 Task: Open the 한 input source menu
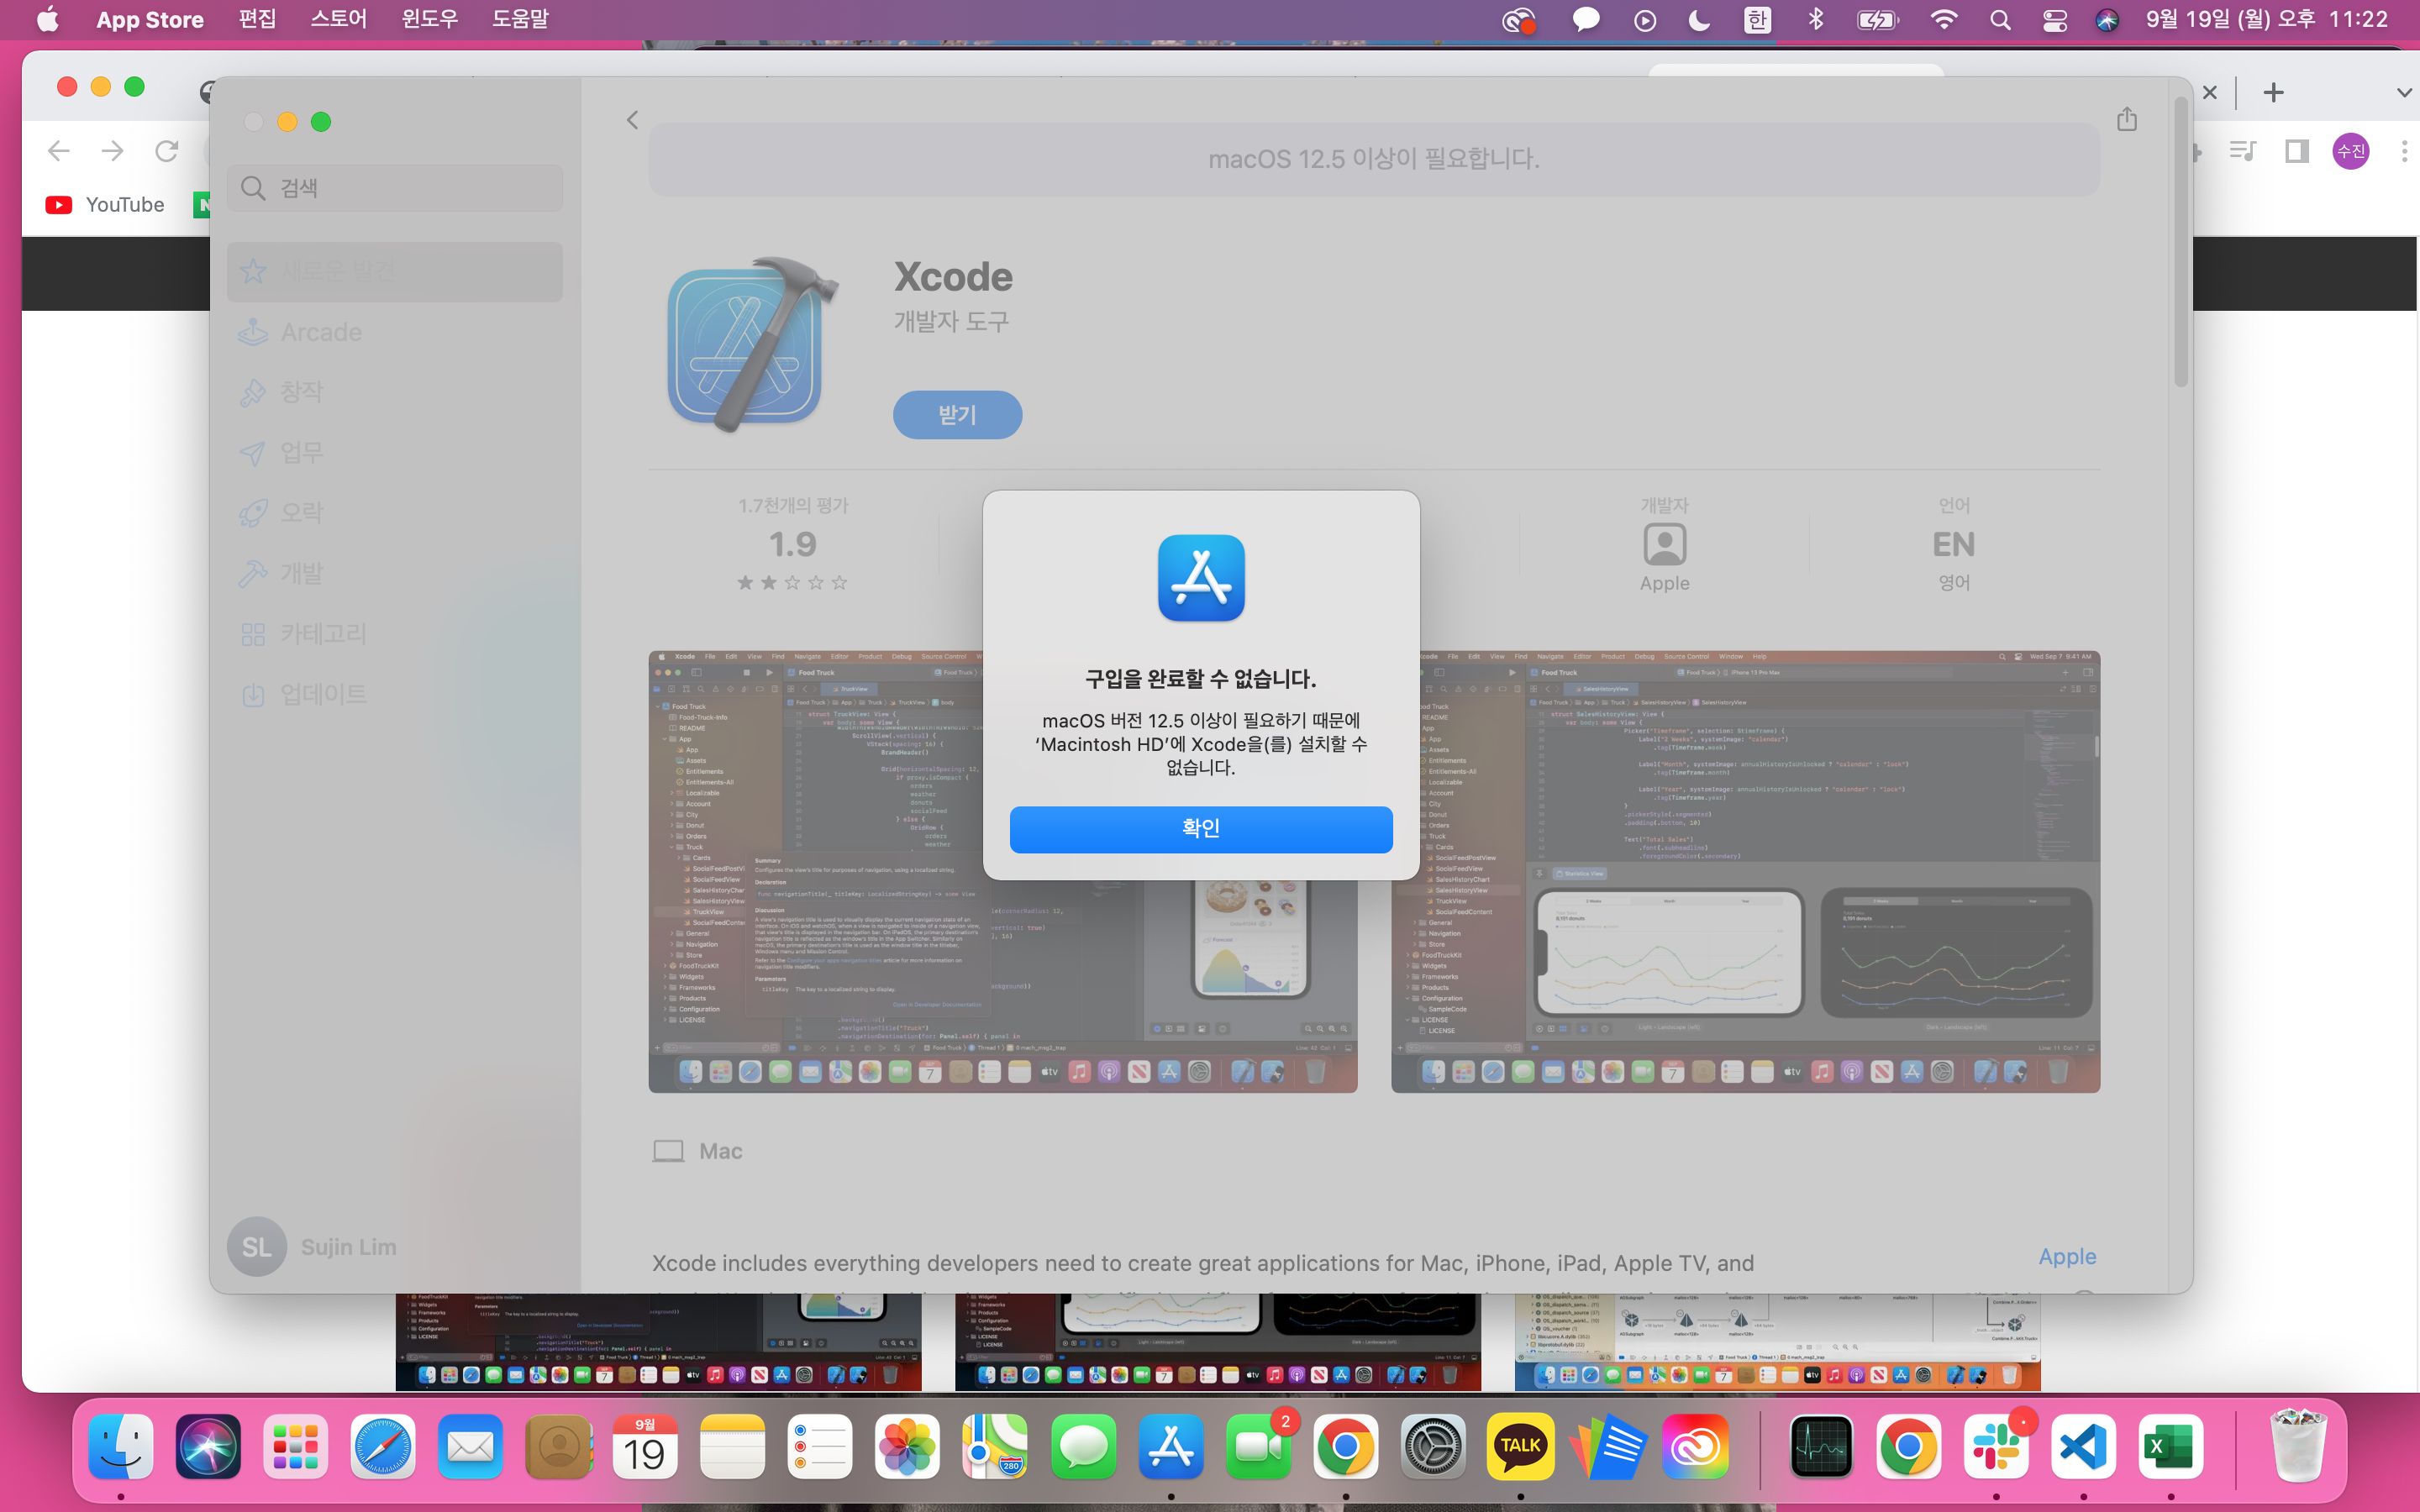[1757, 19]
